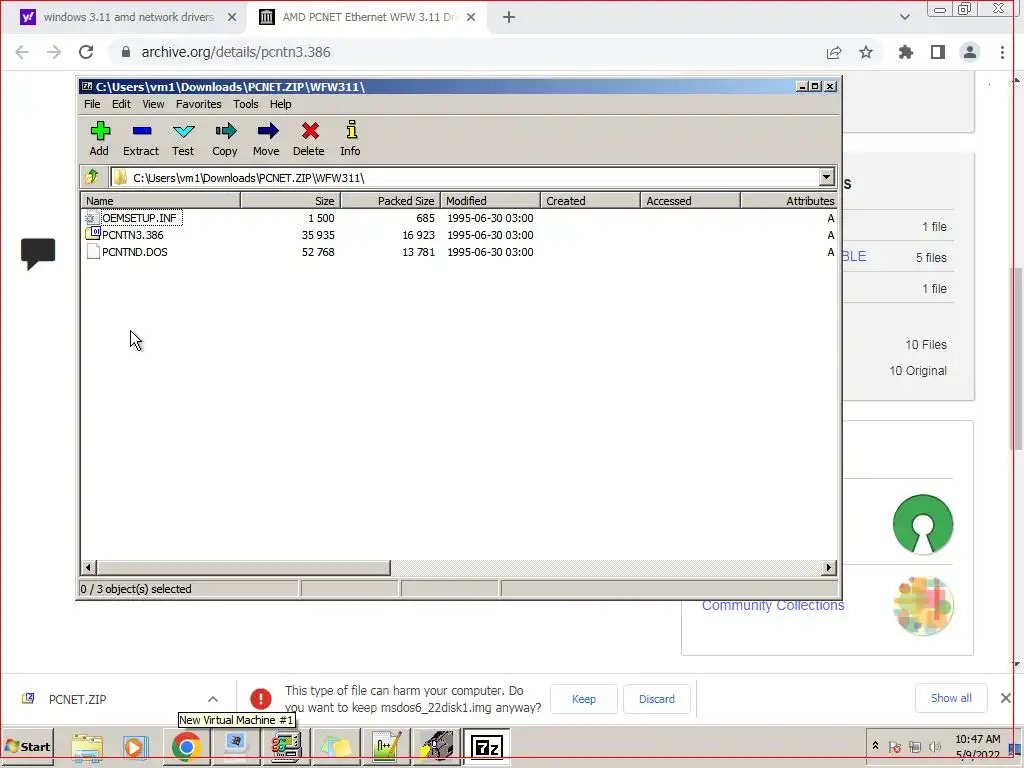Sort by Created column header
1024x768 pixels.
pyautogui.click(x=590, y=200)
